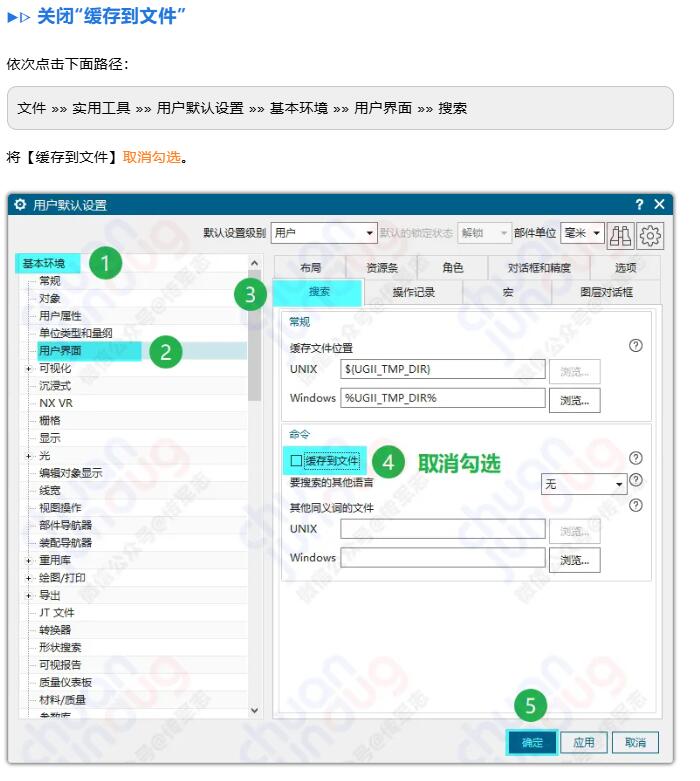Click help icon beside 要搜索的其他语言

pos(635,480)
